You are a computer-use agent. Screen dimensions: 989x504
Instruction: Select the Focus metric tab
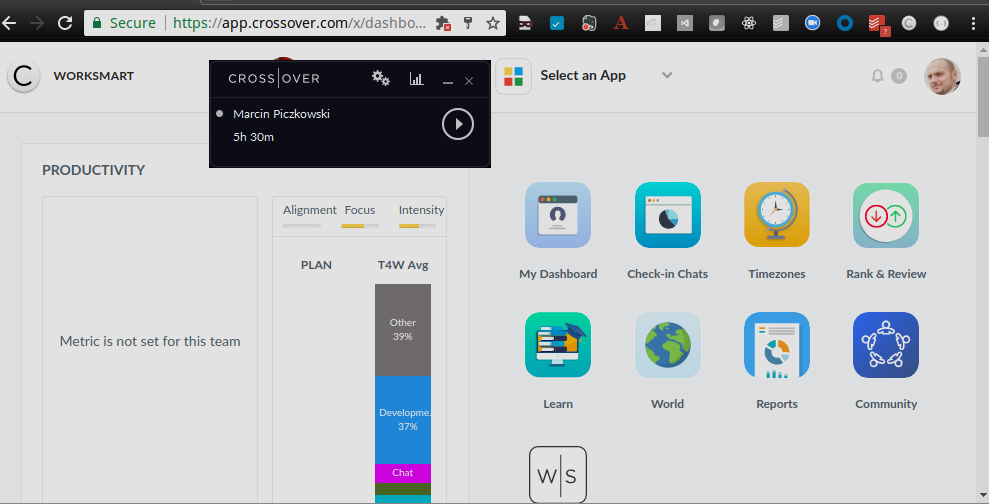(x=360, y=211)
